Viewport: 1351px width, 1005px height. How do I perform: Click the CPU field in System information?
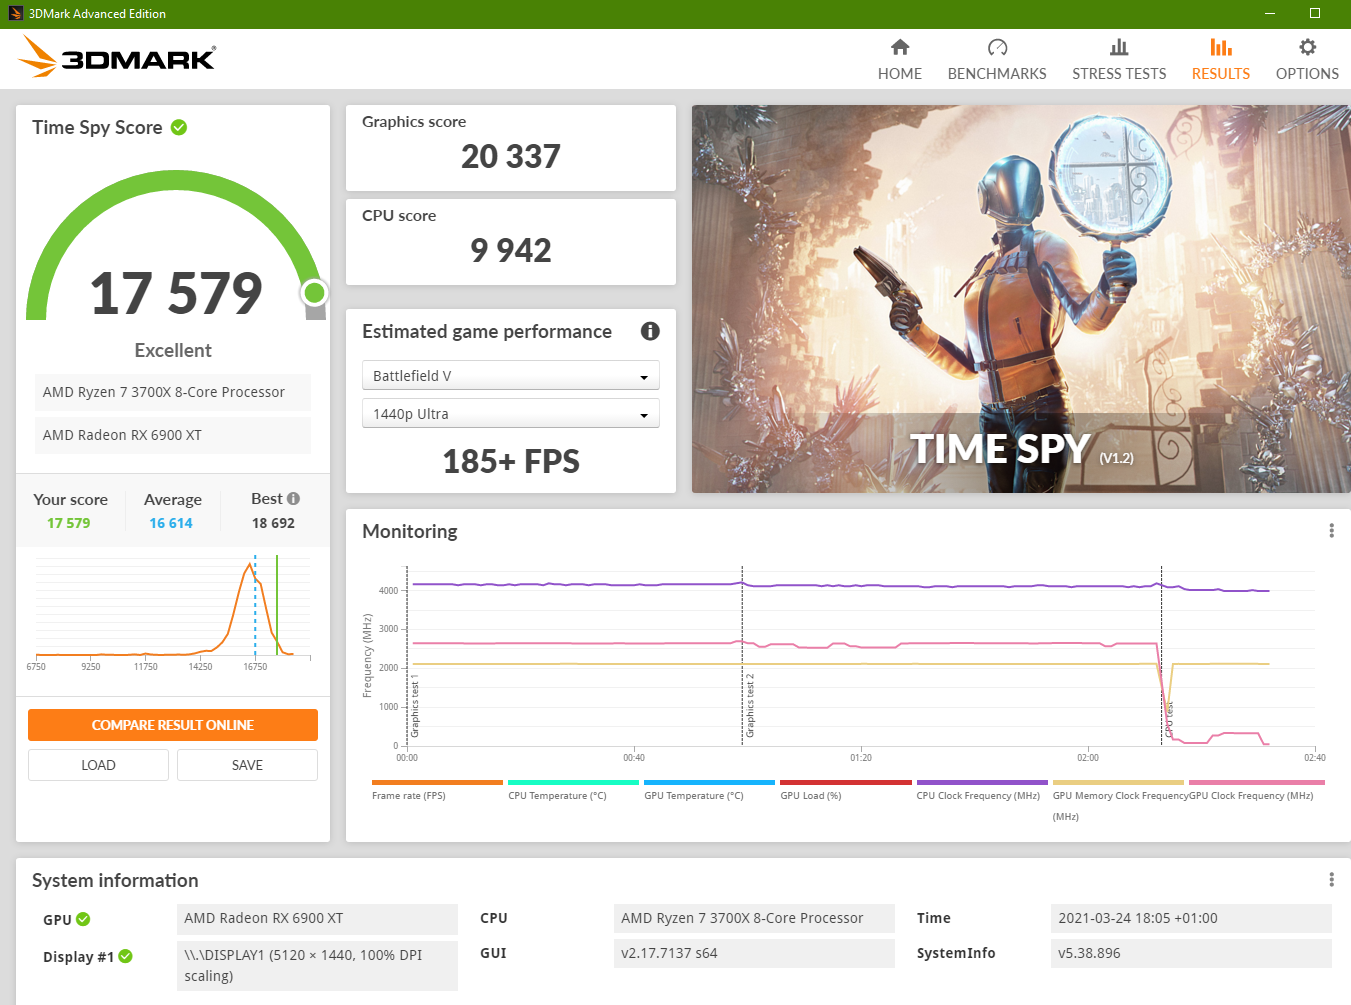coord(754,918)
